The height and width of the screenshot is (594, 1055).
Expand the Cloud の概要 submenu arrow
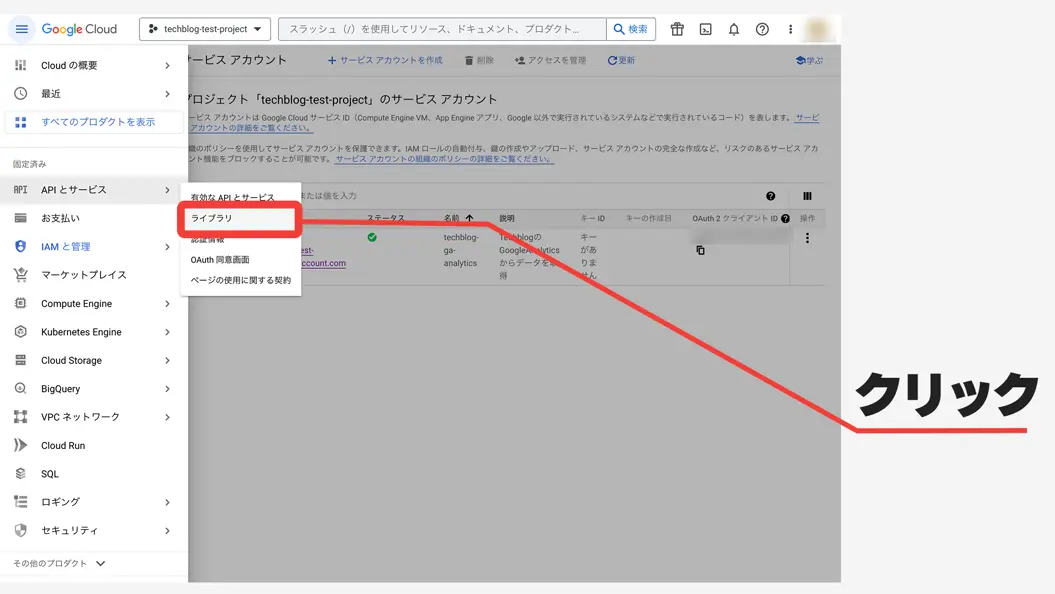point(167,65)
